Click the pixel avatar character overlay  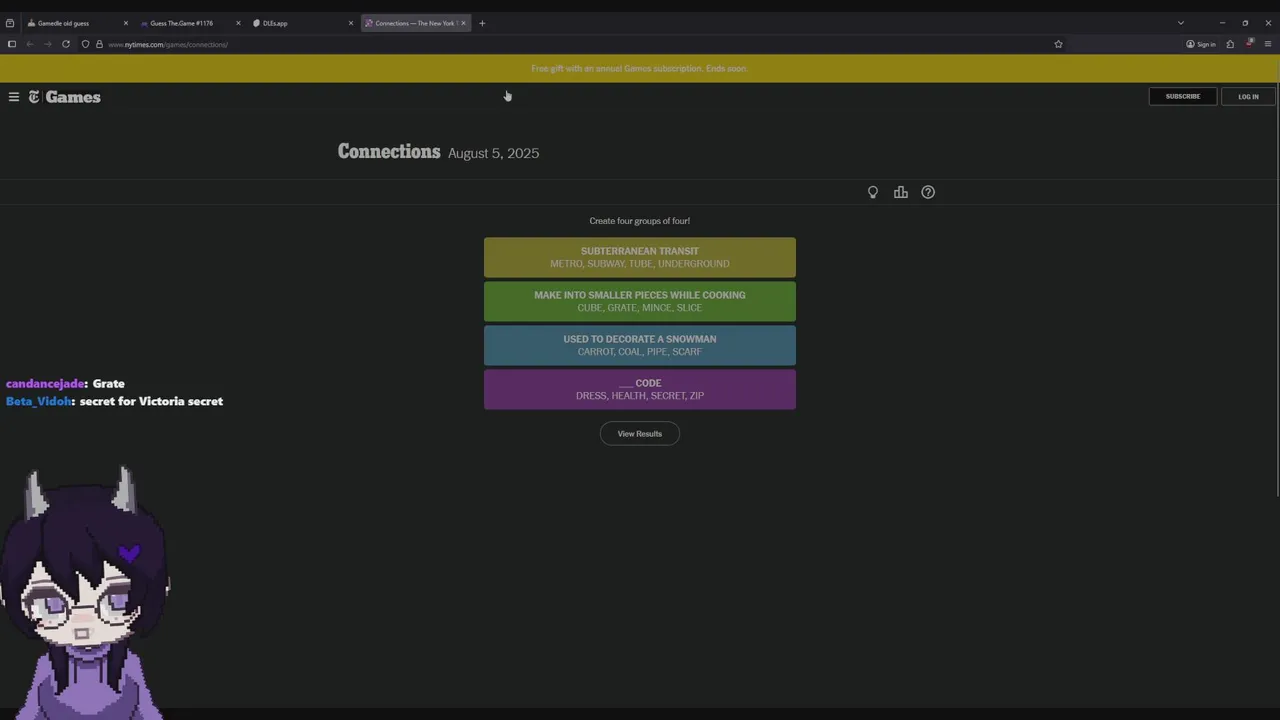[85, 593]
